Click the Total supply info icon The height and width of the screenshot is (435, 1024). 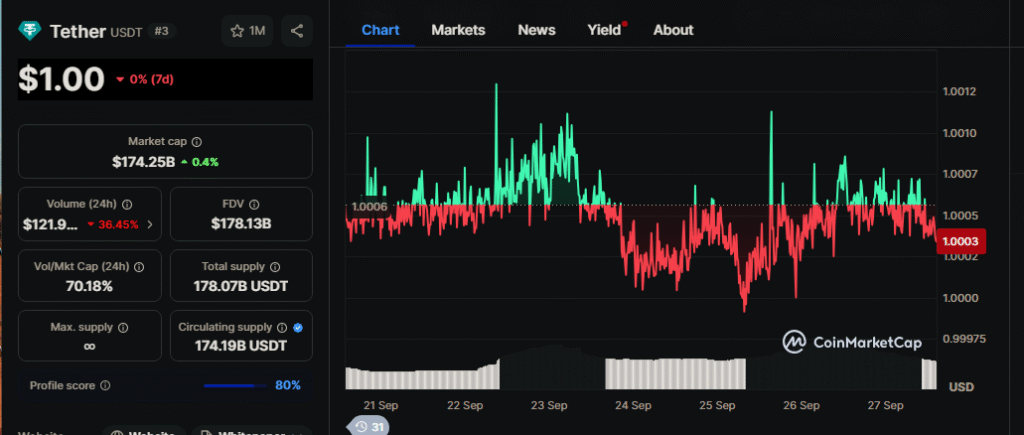click(275, 267)
